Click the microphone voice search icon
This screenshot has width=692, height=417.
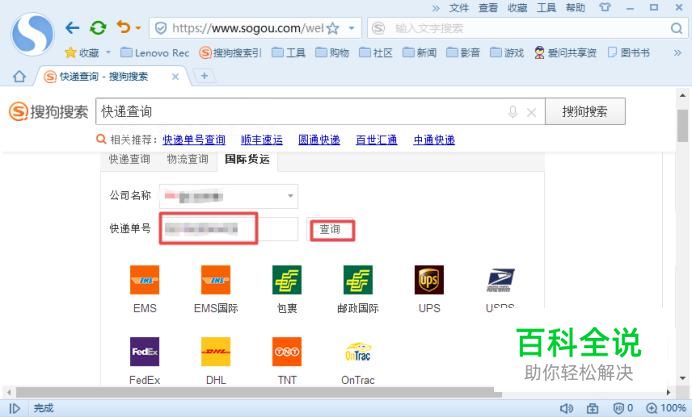(512, 112)
